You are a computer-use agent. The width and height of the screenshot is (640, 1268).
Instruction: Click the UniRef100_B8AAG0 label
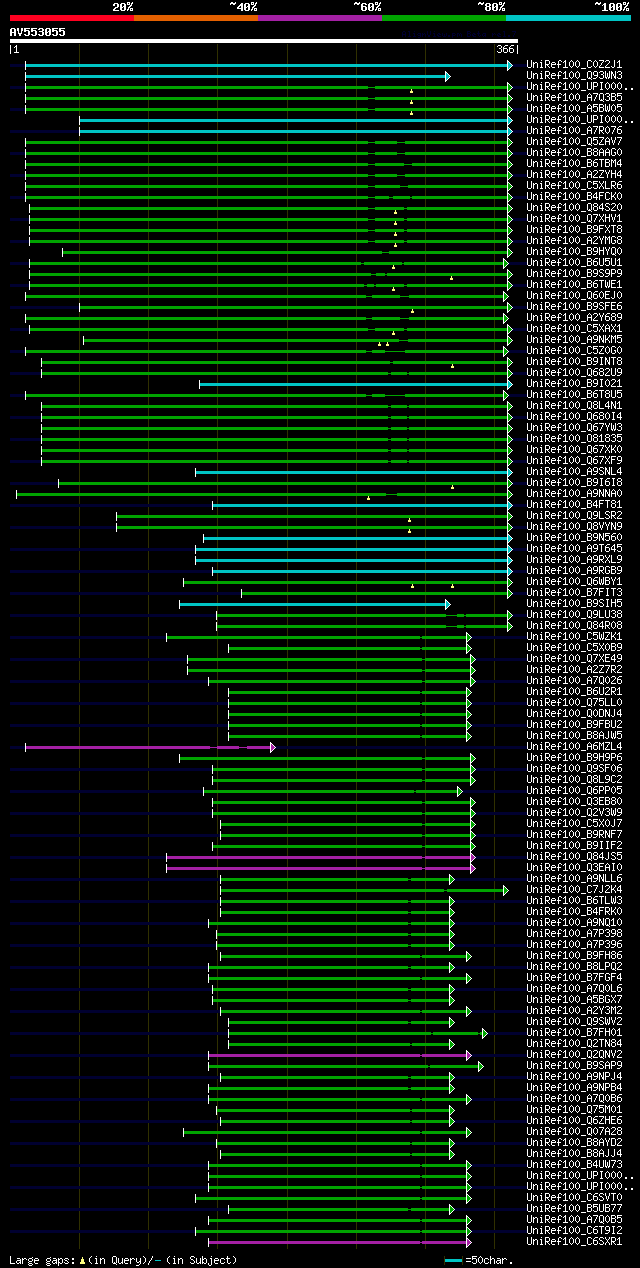pos(574,153)
